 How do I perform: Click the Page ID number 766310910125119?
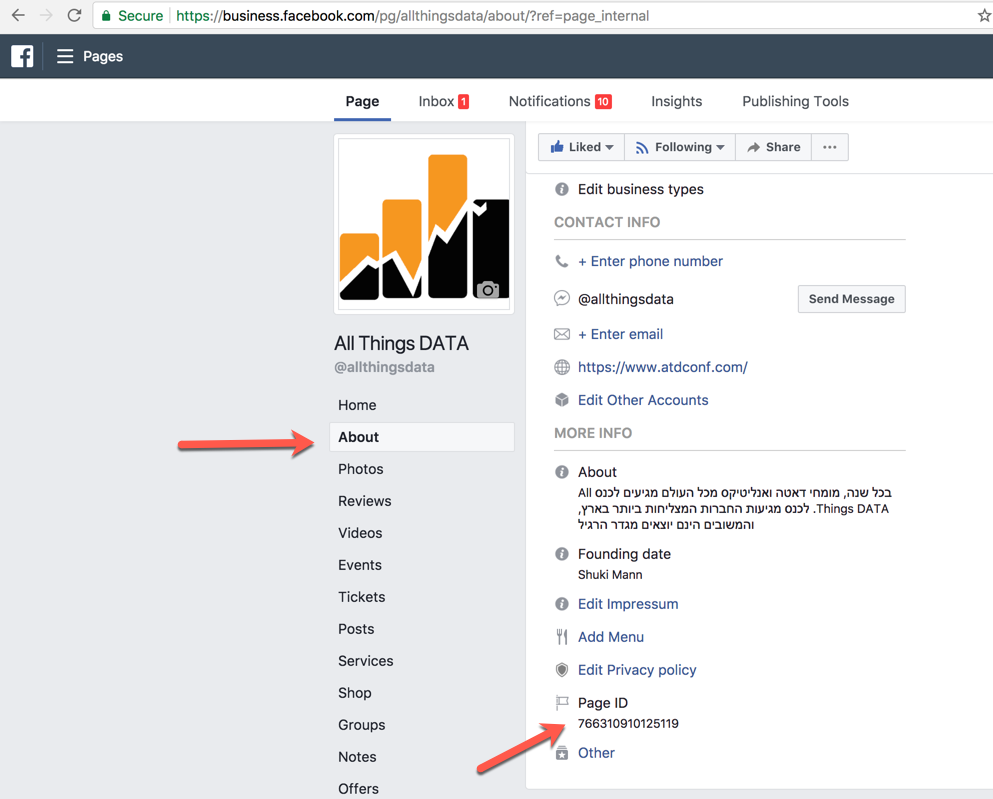pyautogui.click(x=628, y=724)
